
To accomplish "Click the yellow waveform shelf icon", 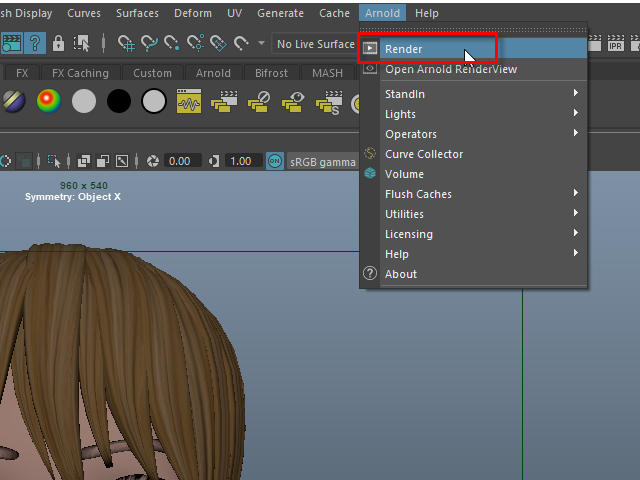I will pos(189,101).
